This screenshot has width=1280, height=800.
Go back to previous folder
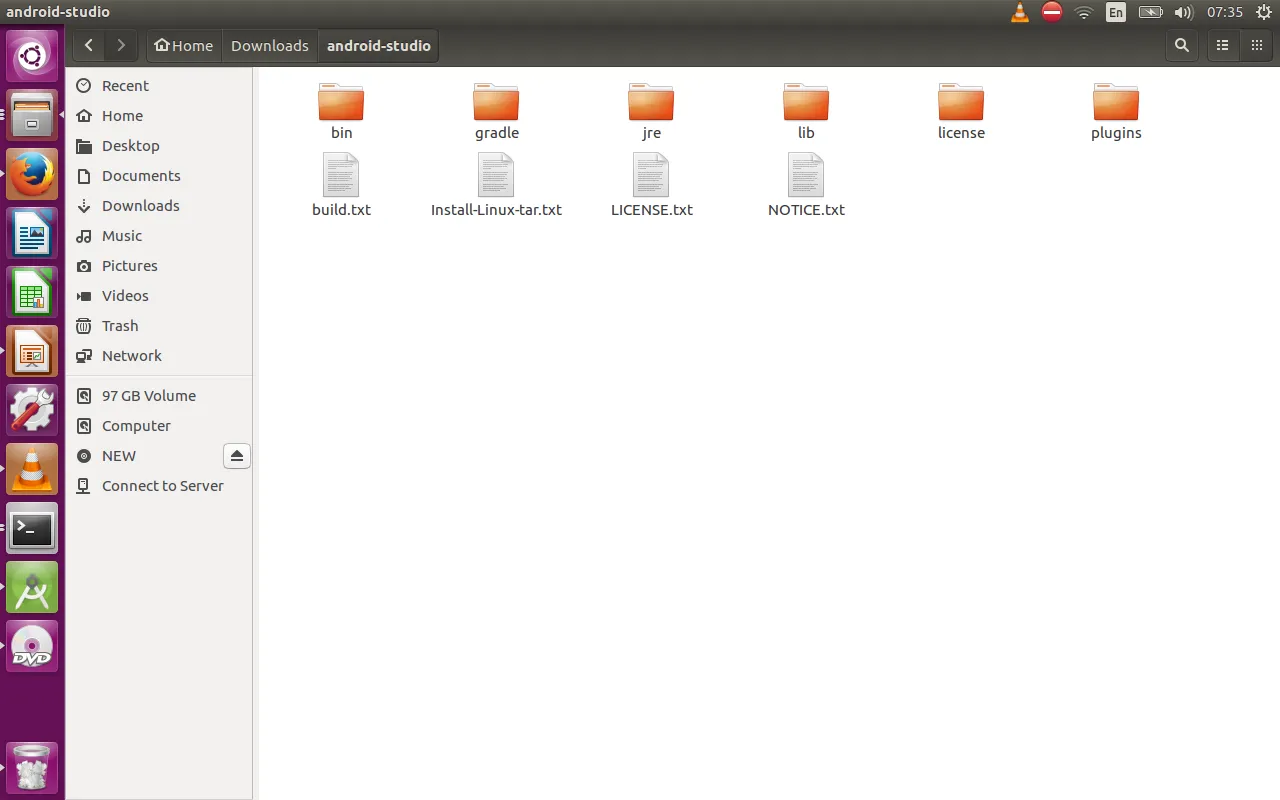(89, 45)
